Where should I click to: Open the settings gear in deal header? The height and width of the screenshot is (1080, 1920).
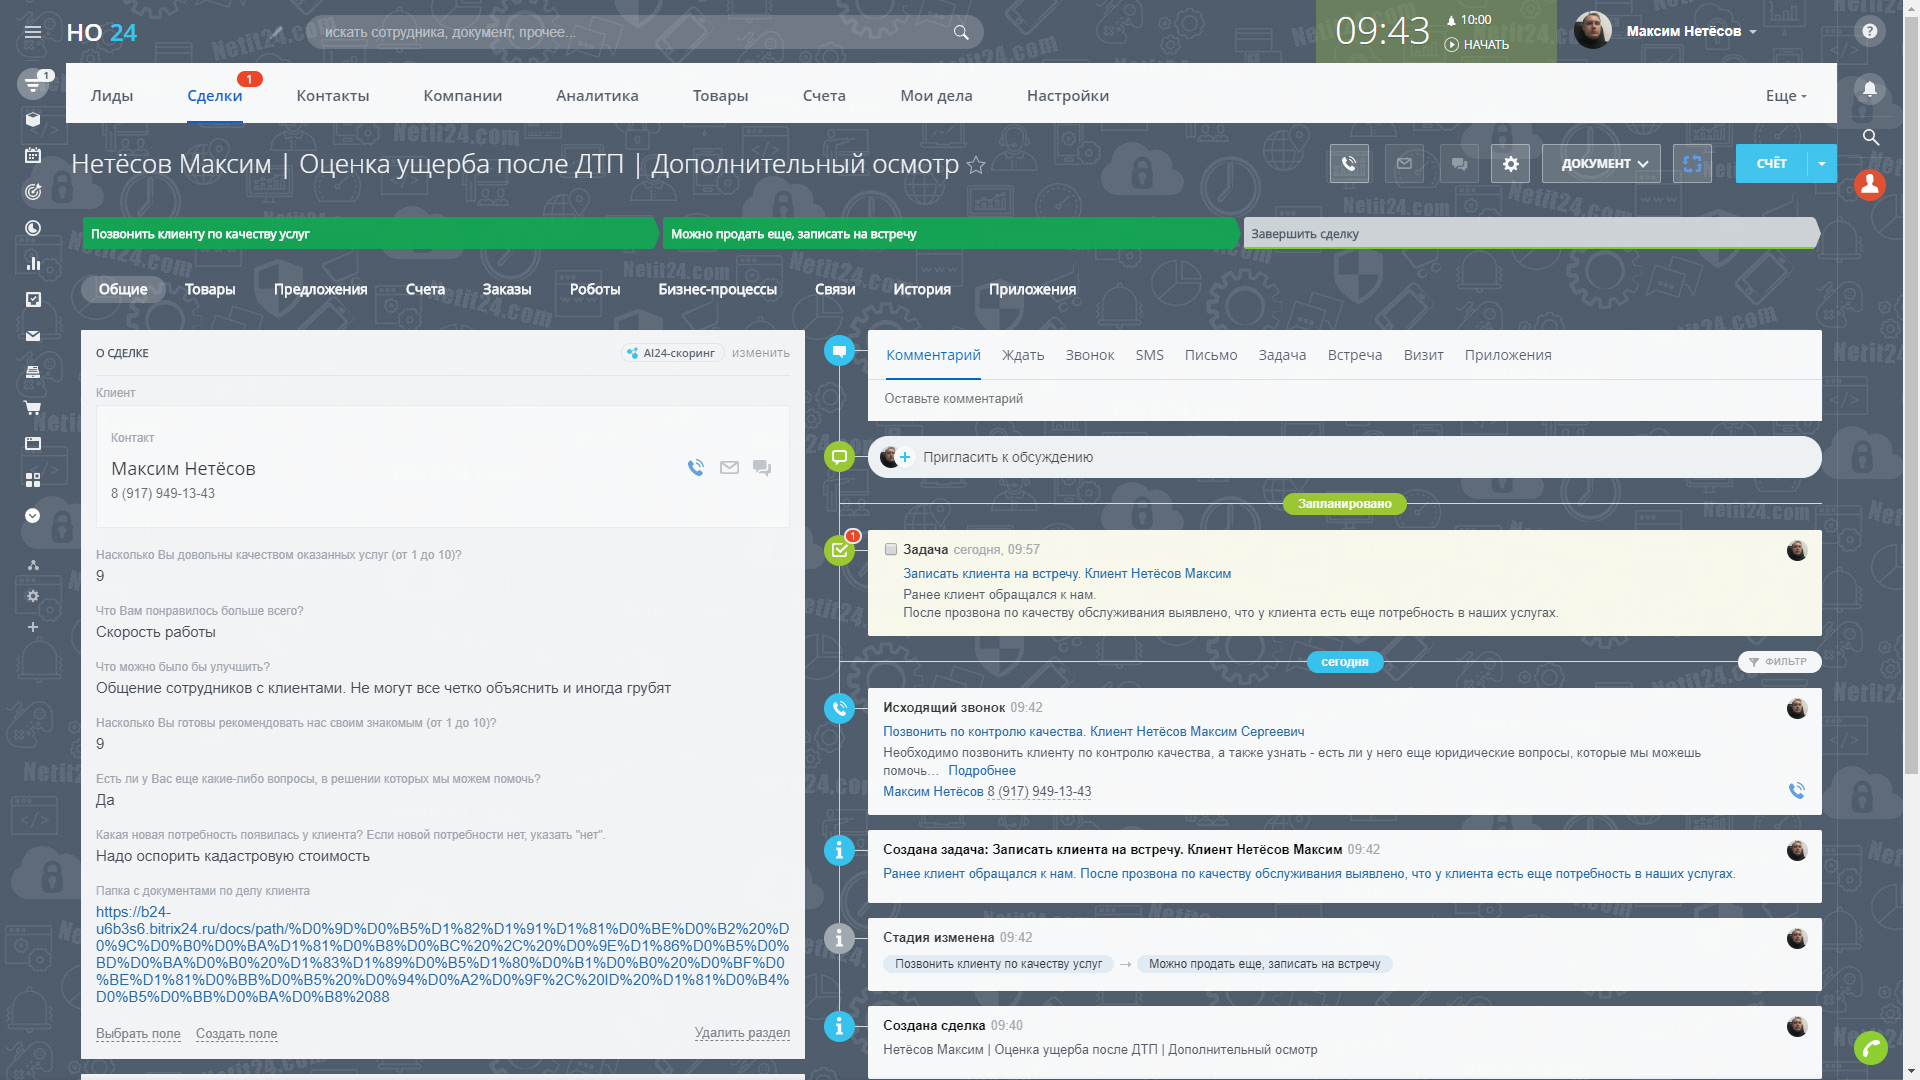(x=1510, y=164)
